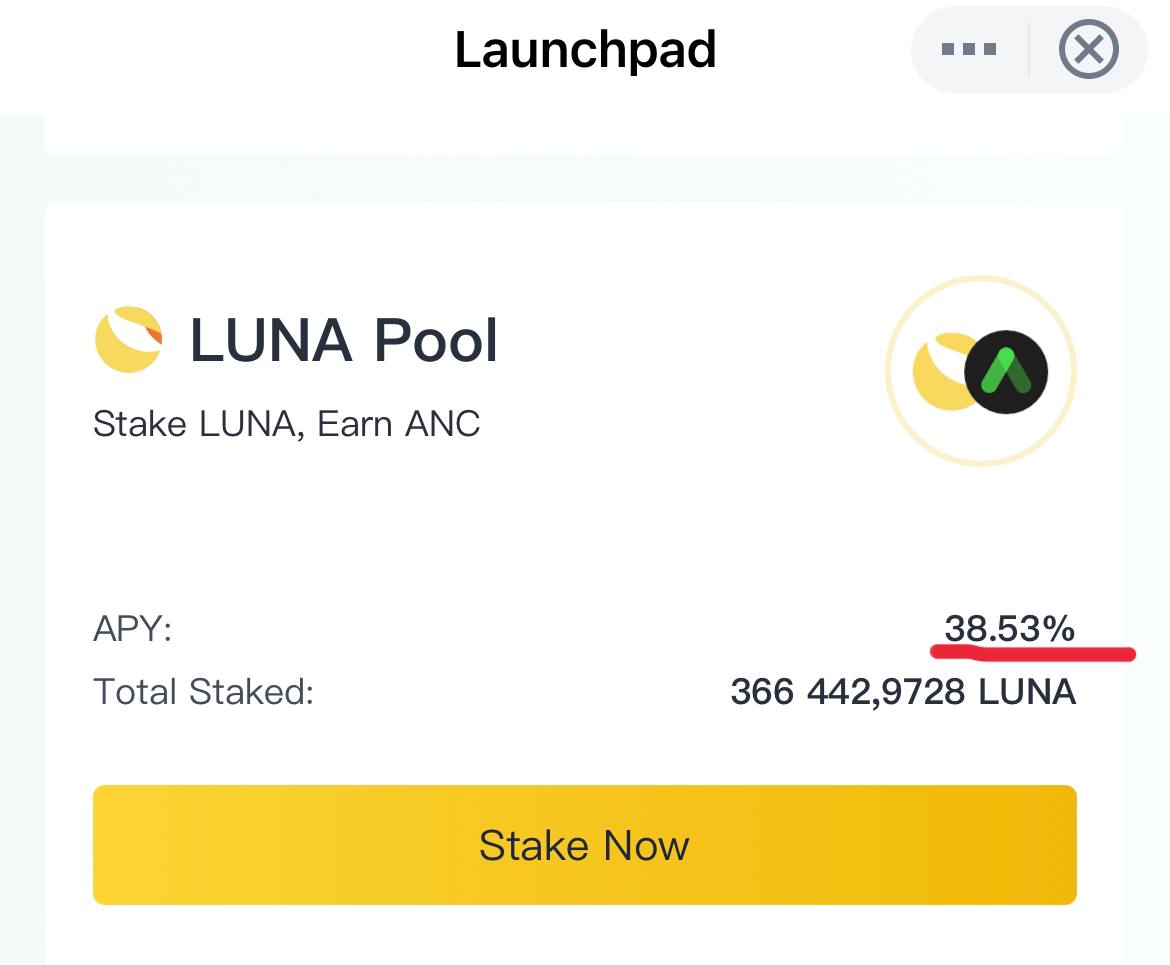Select the LUNA Pool title
The width and height of the screenshot is (1170, 965).
343,340
